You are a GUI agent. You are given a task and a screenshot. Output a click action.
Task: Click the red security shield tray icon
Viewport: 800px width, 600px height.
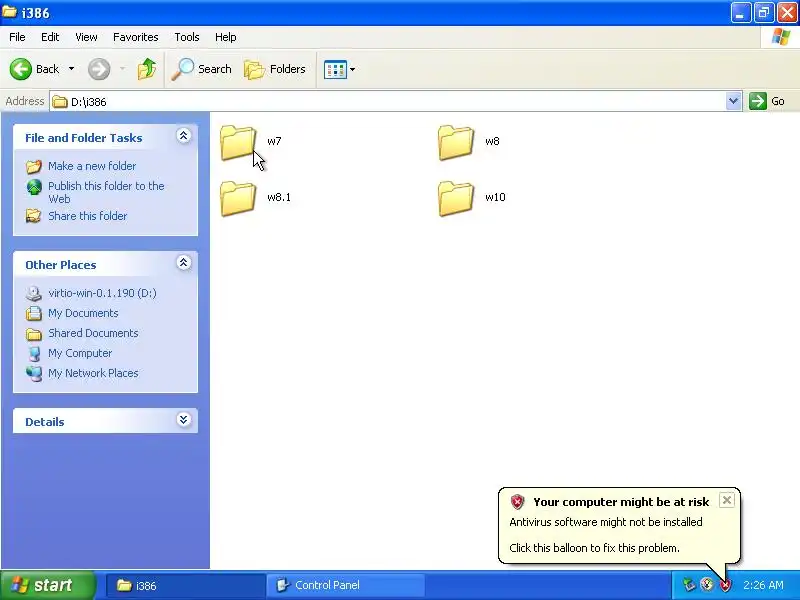[725, 585]
